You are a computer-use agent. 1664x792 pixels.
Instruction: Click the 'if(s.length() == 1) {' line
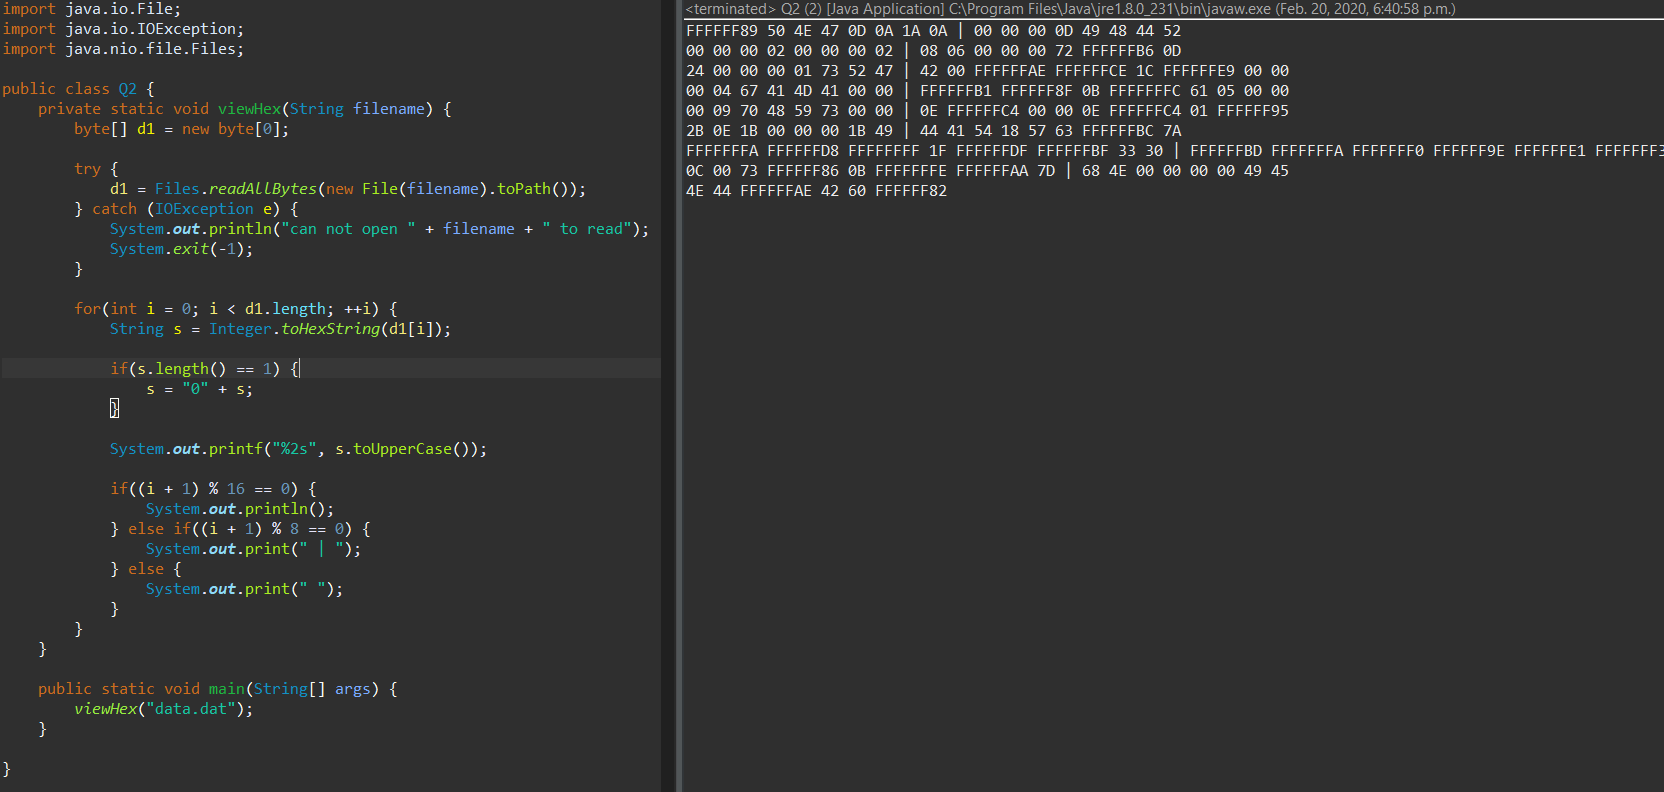tap(204, 369)
